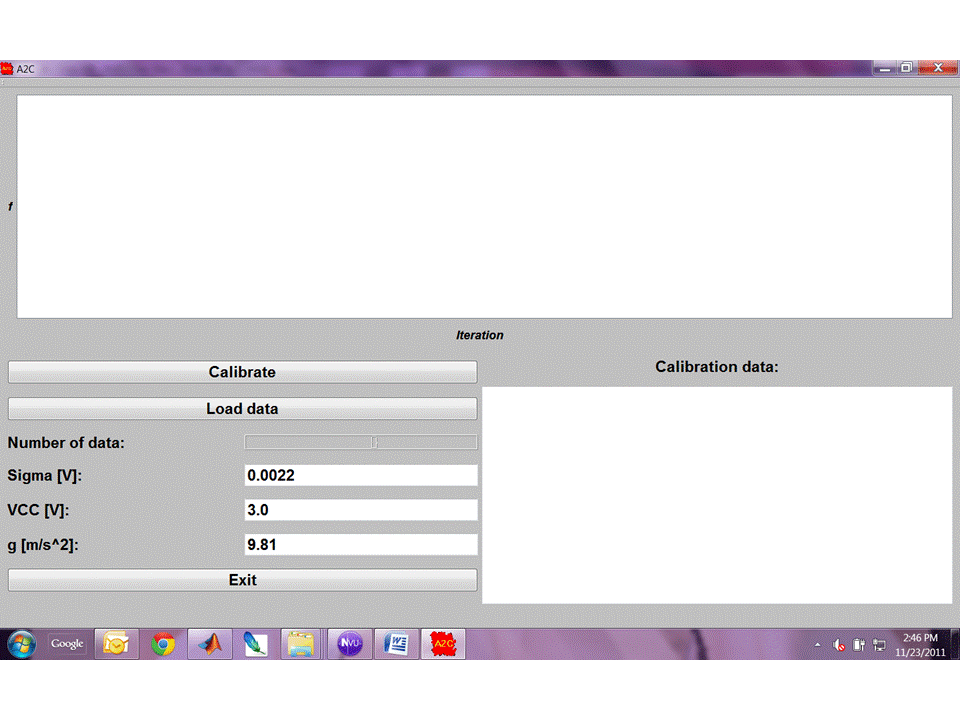The image size is (960, 720).
Task: Open Microsoft Word from the taskbar
Action: (x=397, y=644)
